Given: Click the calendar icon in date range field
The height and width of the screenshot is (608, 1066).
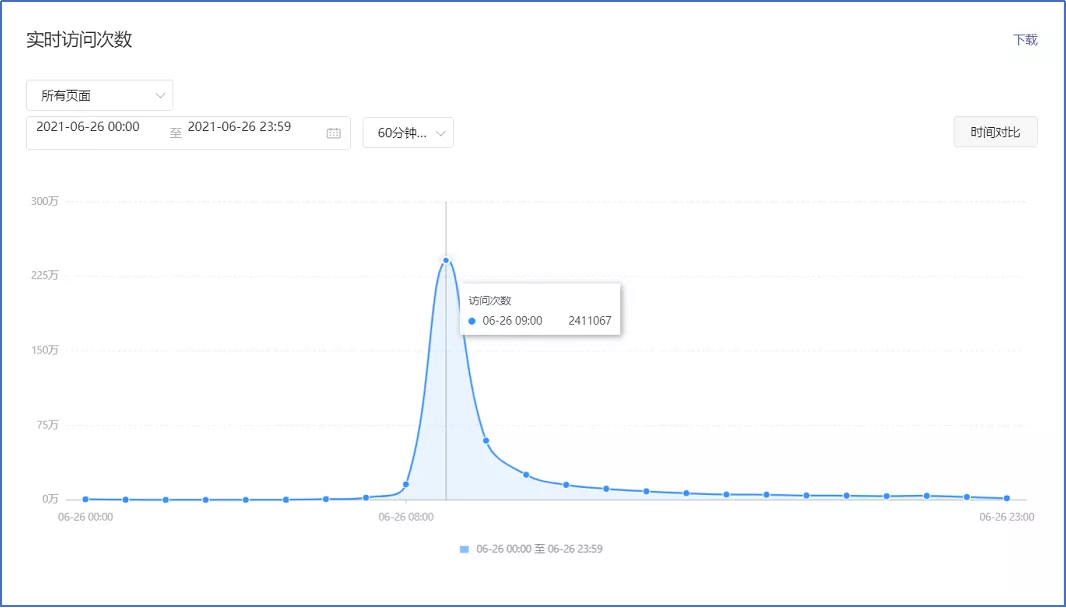Looking at the screenshot, I should [334, 133].
